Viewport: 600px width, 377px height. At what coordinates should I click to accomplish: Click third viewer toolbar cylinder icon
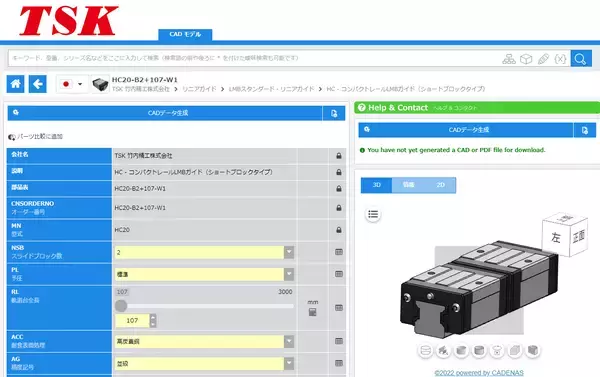coord(461,351)
